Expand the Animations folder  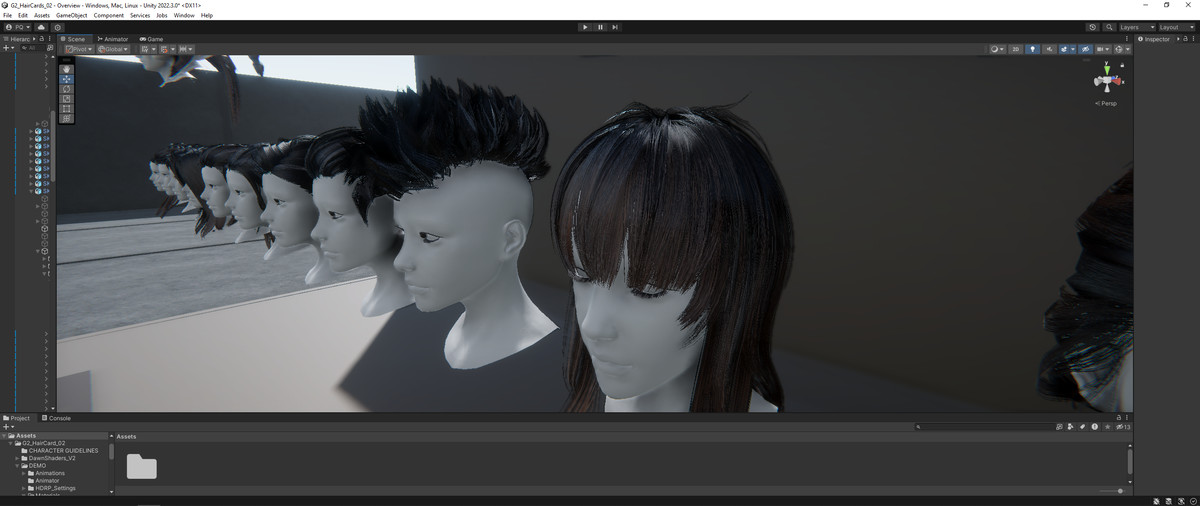click(x=24, y=473)
